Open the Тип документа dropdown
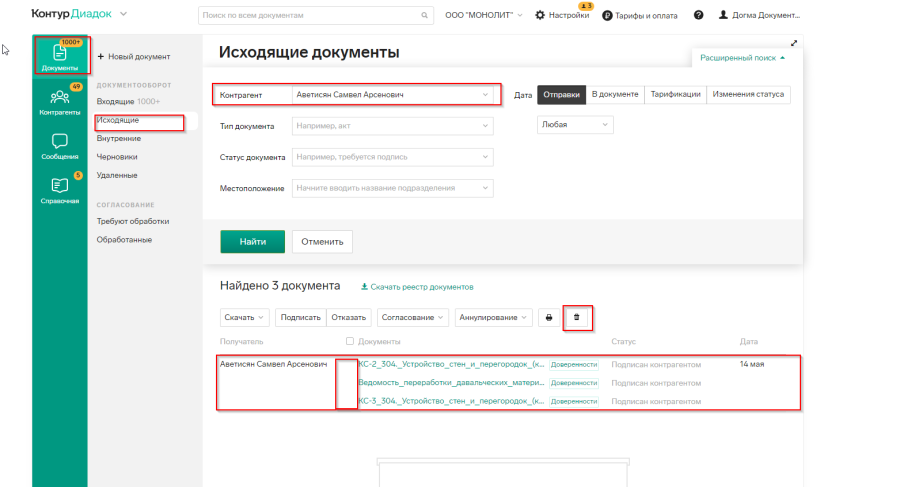 click(x=392, y=126)
